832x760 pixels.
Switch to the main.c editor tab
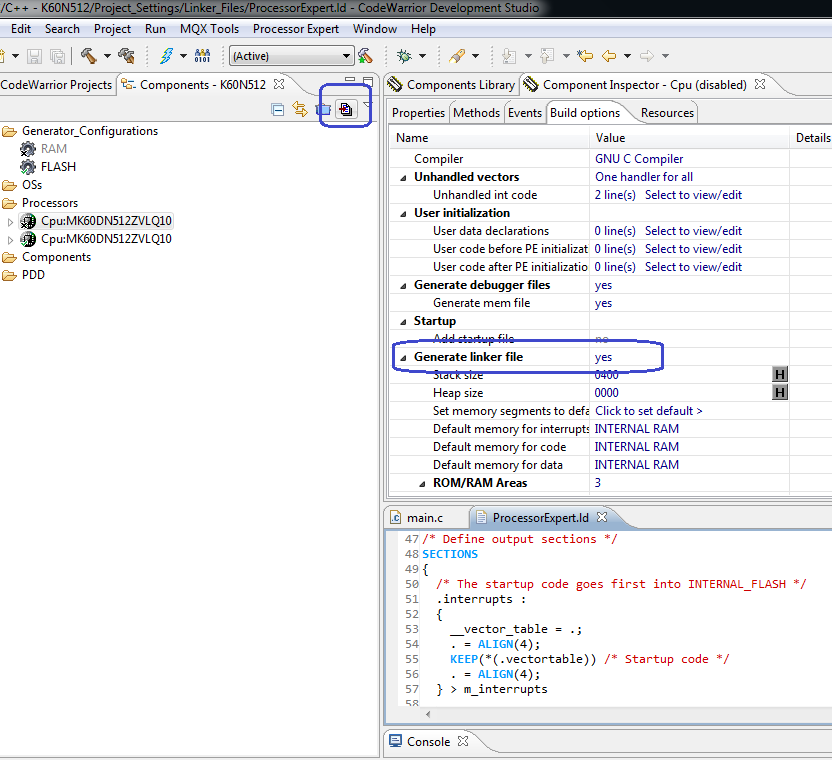[424, 518]
